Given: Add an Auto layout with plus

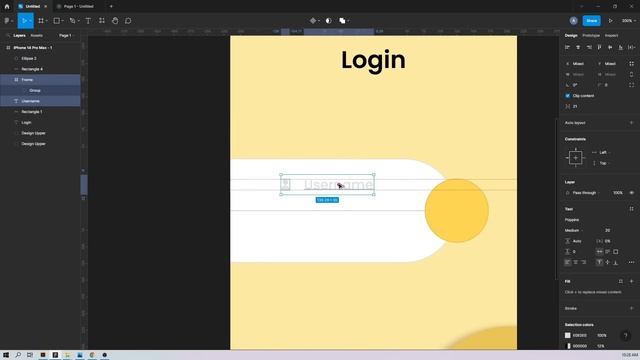Looking at the screenshot, I should point(631,123).
